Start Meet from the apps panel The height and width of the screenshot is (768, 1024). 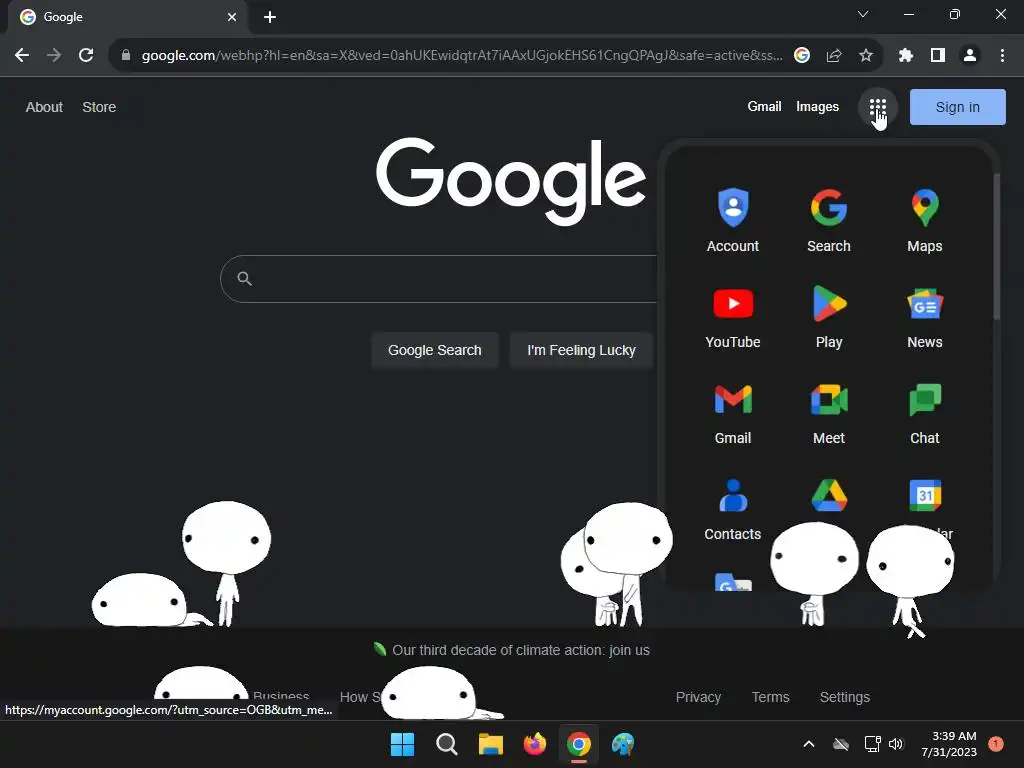(x=829, y=413)
